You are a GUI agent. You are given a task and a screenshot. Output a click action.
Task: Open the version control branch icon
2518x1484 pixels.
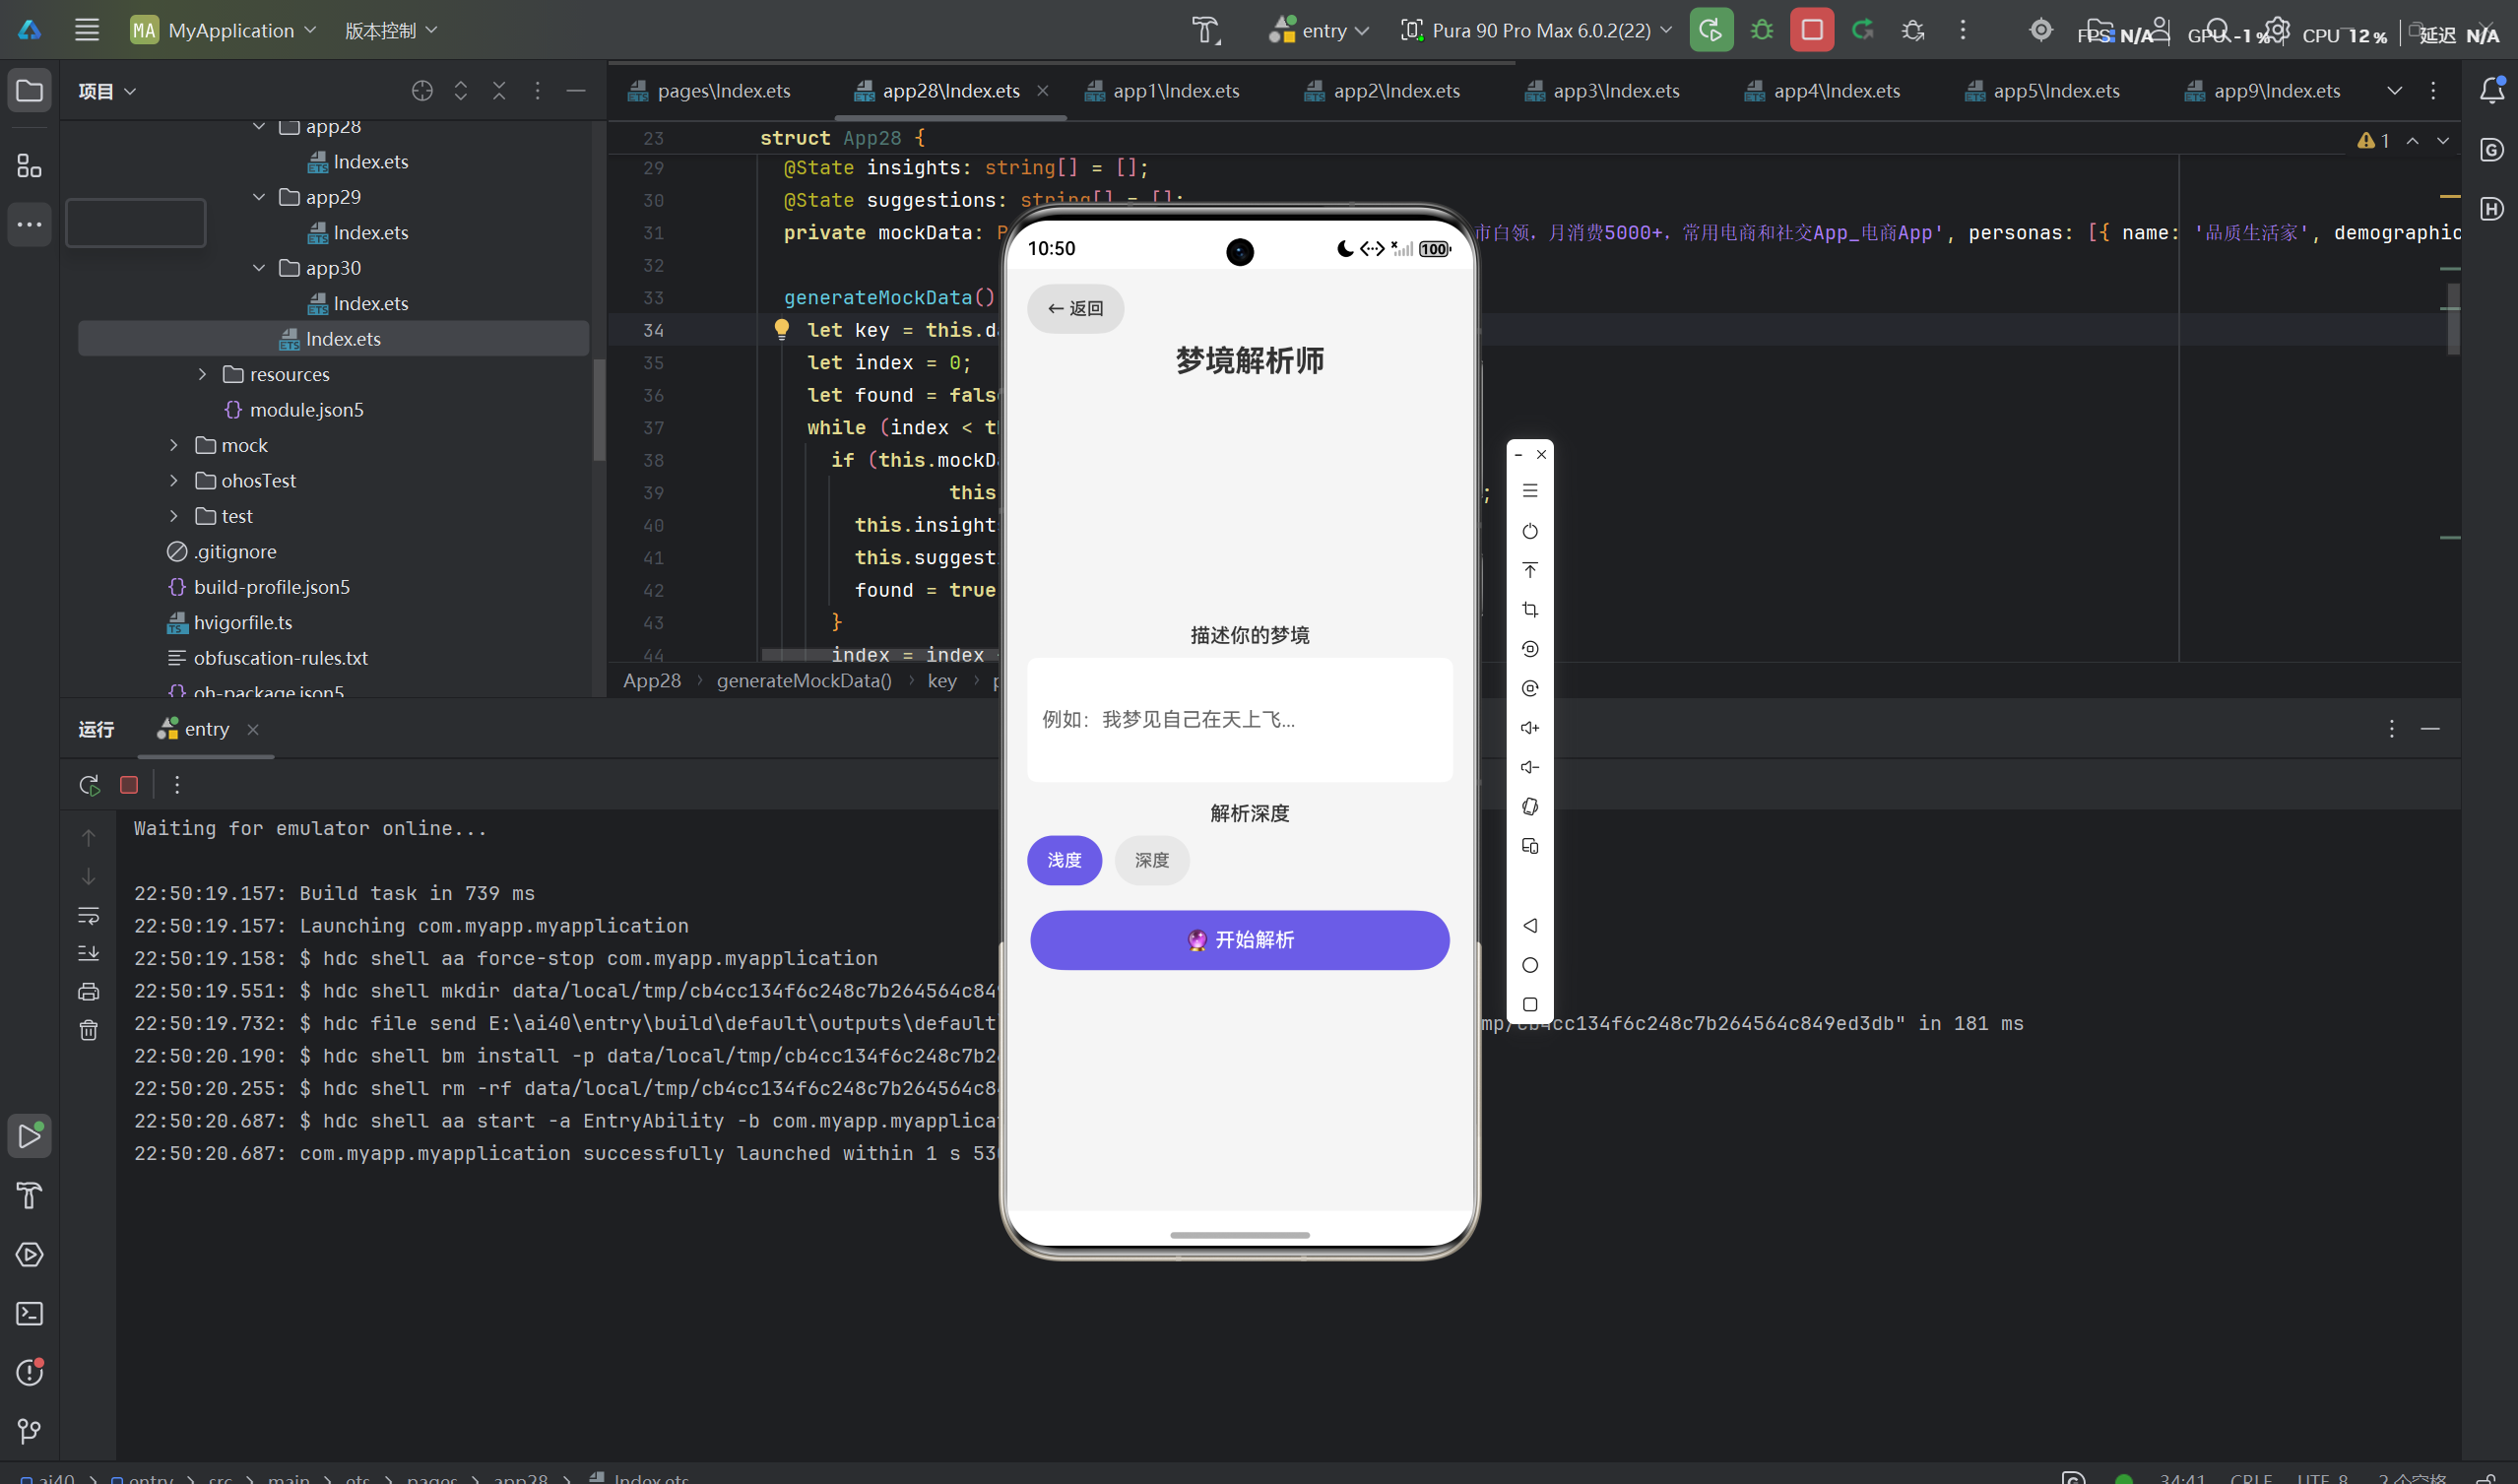pyautogui.click(x=29, y=1431)
